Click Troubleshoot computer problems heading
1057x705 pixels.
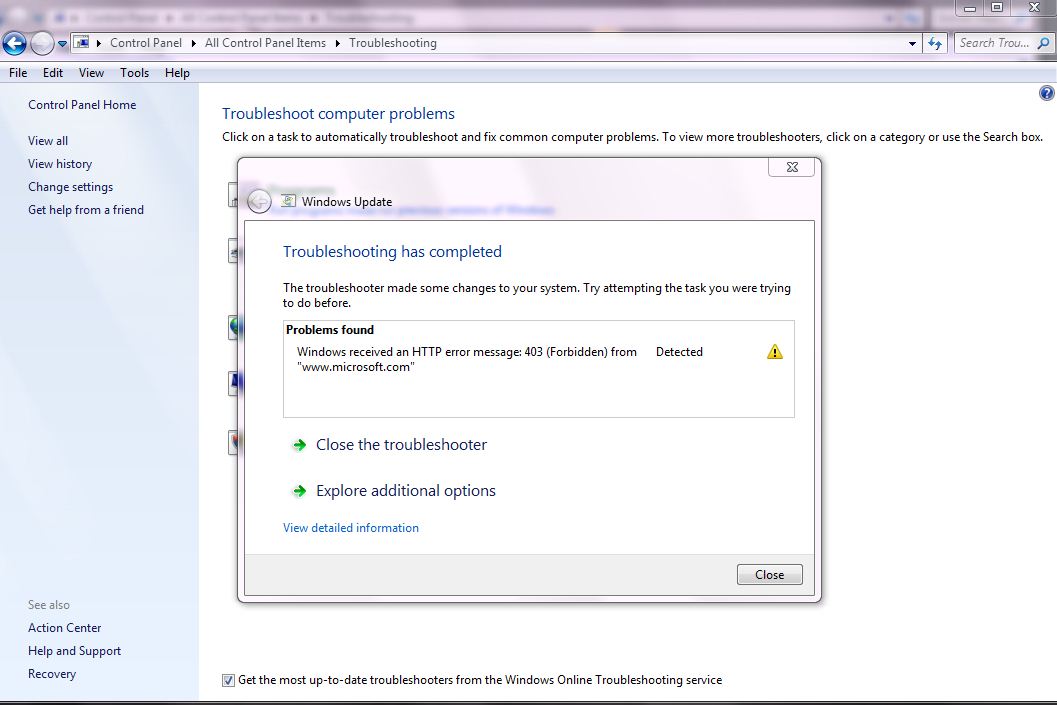point(338,114)
